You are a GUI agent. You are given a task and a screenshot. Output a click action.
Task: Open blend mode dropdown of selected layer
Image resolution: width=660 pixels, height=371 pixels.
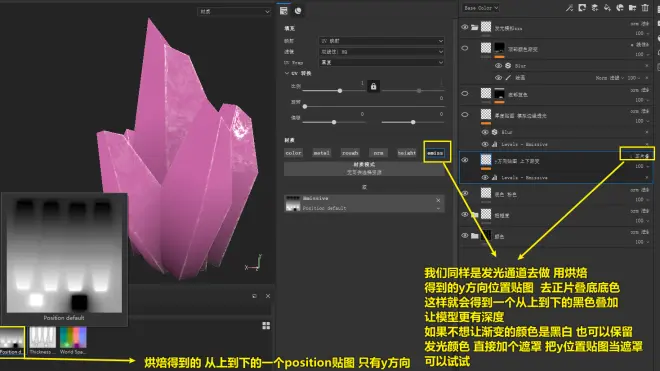click(x=641, y=156)
